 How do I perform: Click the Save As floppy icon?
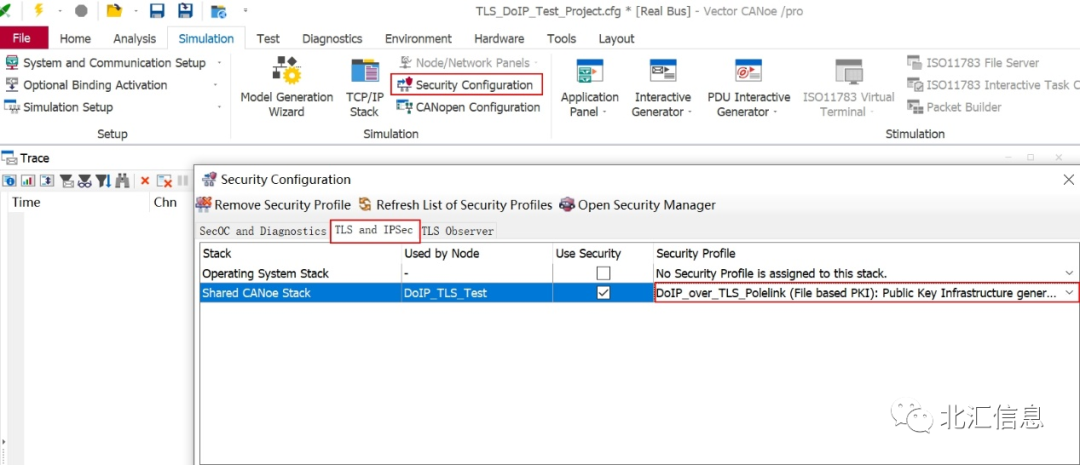(185, 10)
